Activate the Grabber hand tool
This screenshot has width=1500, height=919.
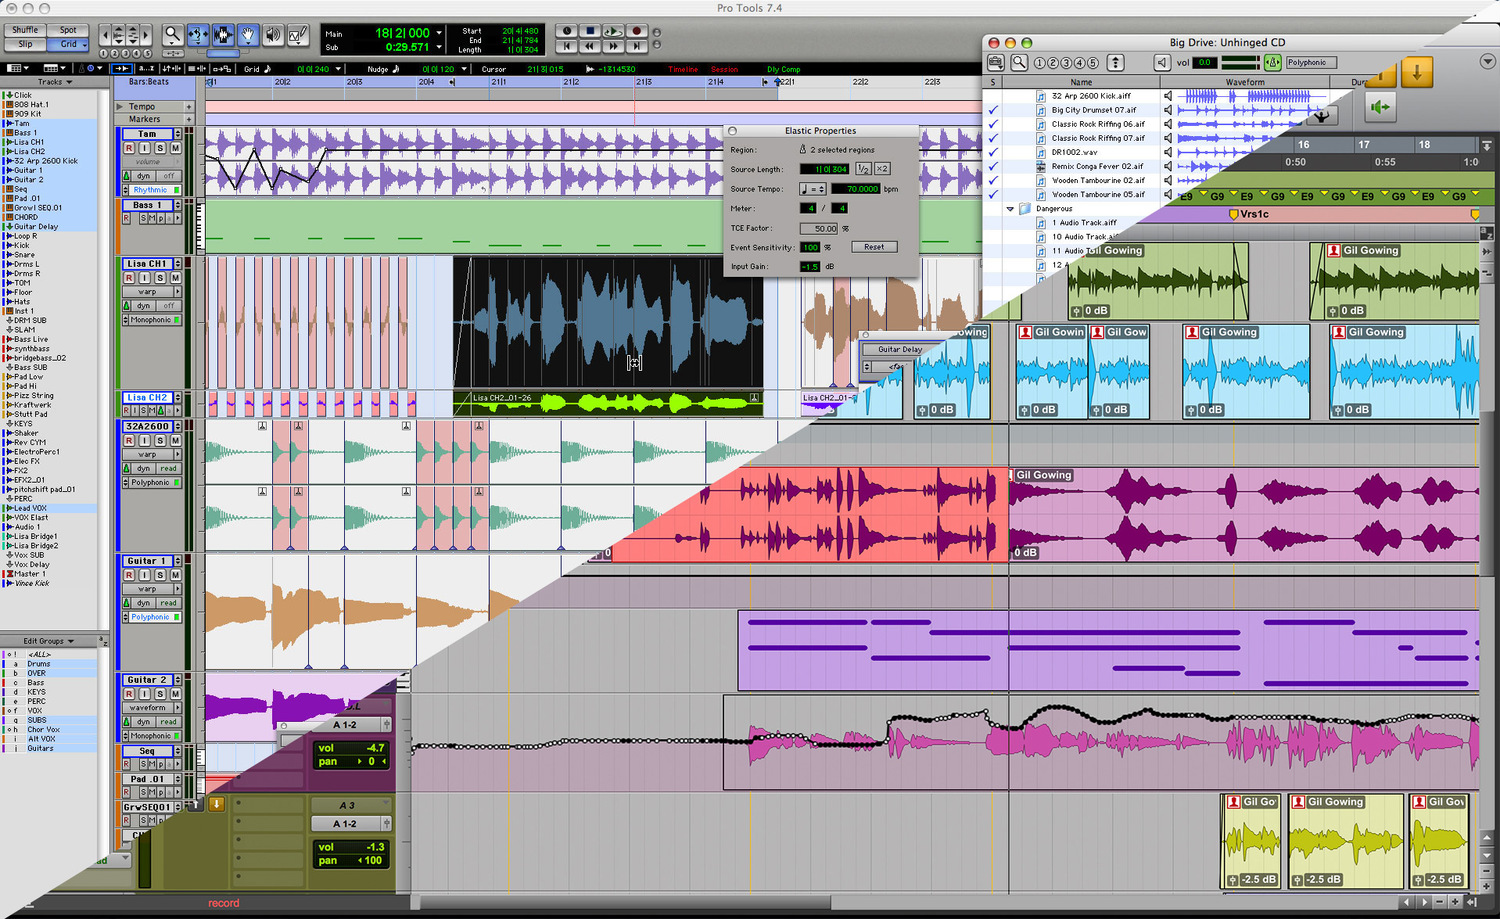(x=248, y=33)
